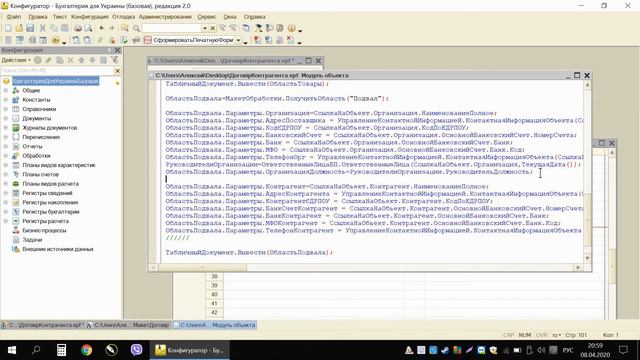This screenshot has width=640, height=360.
Task: Select the Журналы документов tree item
Action: 49,128
